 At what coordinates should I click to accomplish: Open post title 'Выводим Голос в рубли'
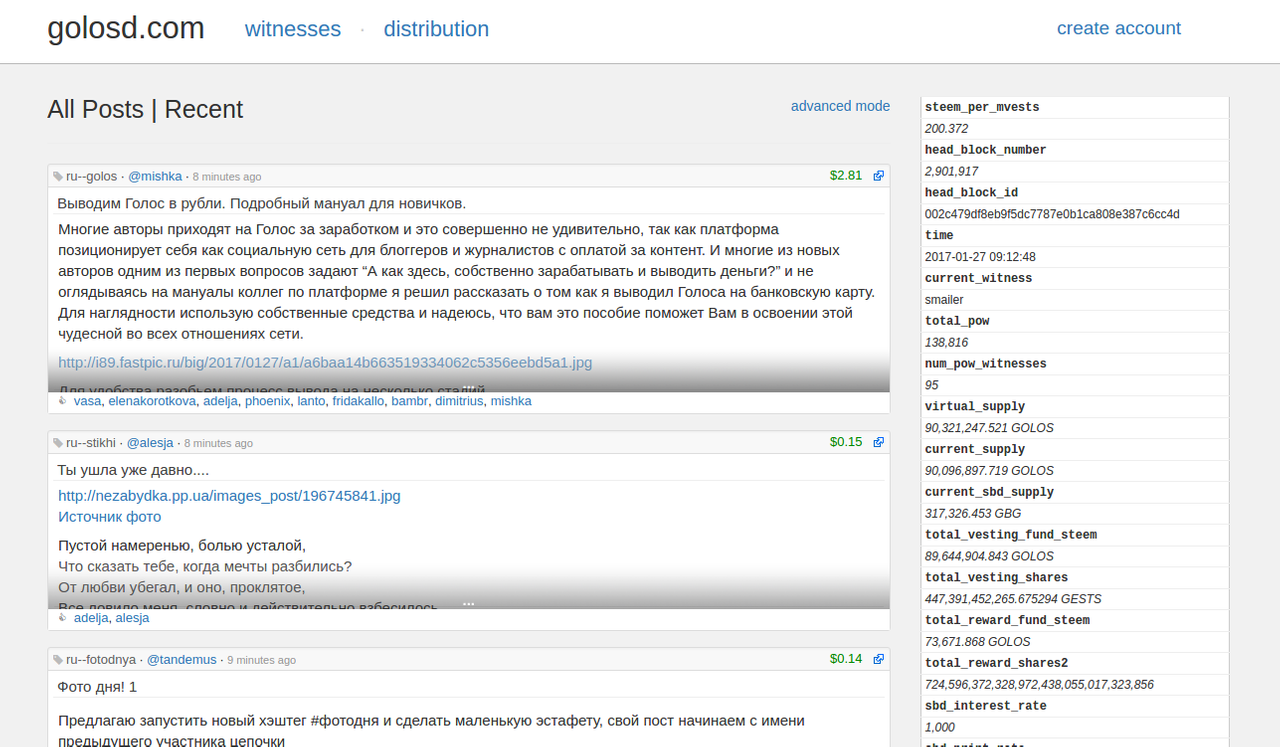pyautogui.click(x=261, y=203)
